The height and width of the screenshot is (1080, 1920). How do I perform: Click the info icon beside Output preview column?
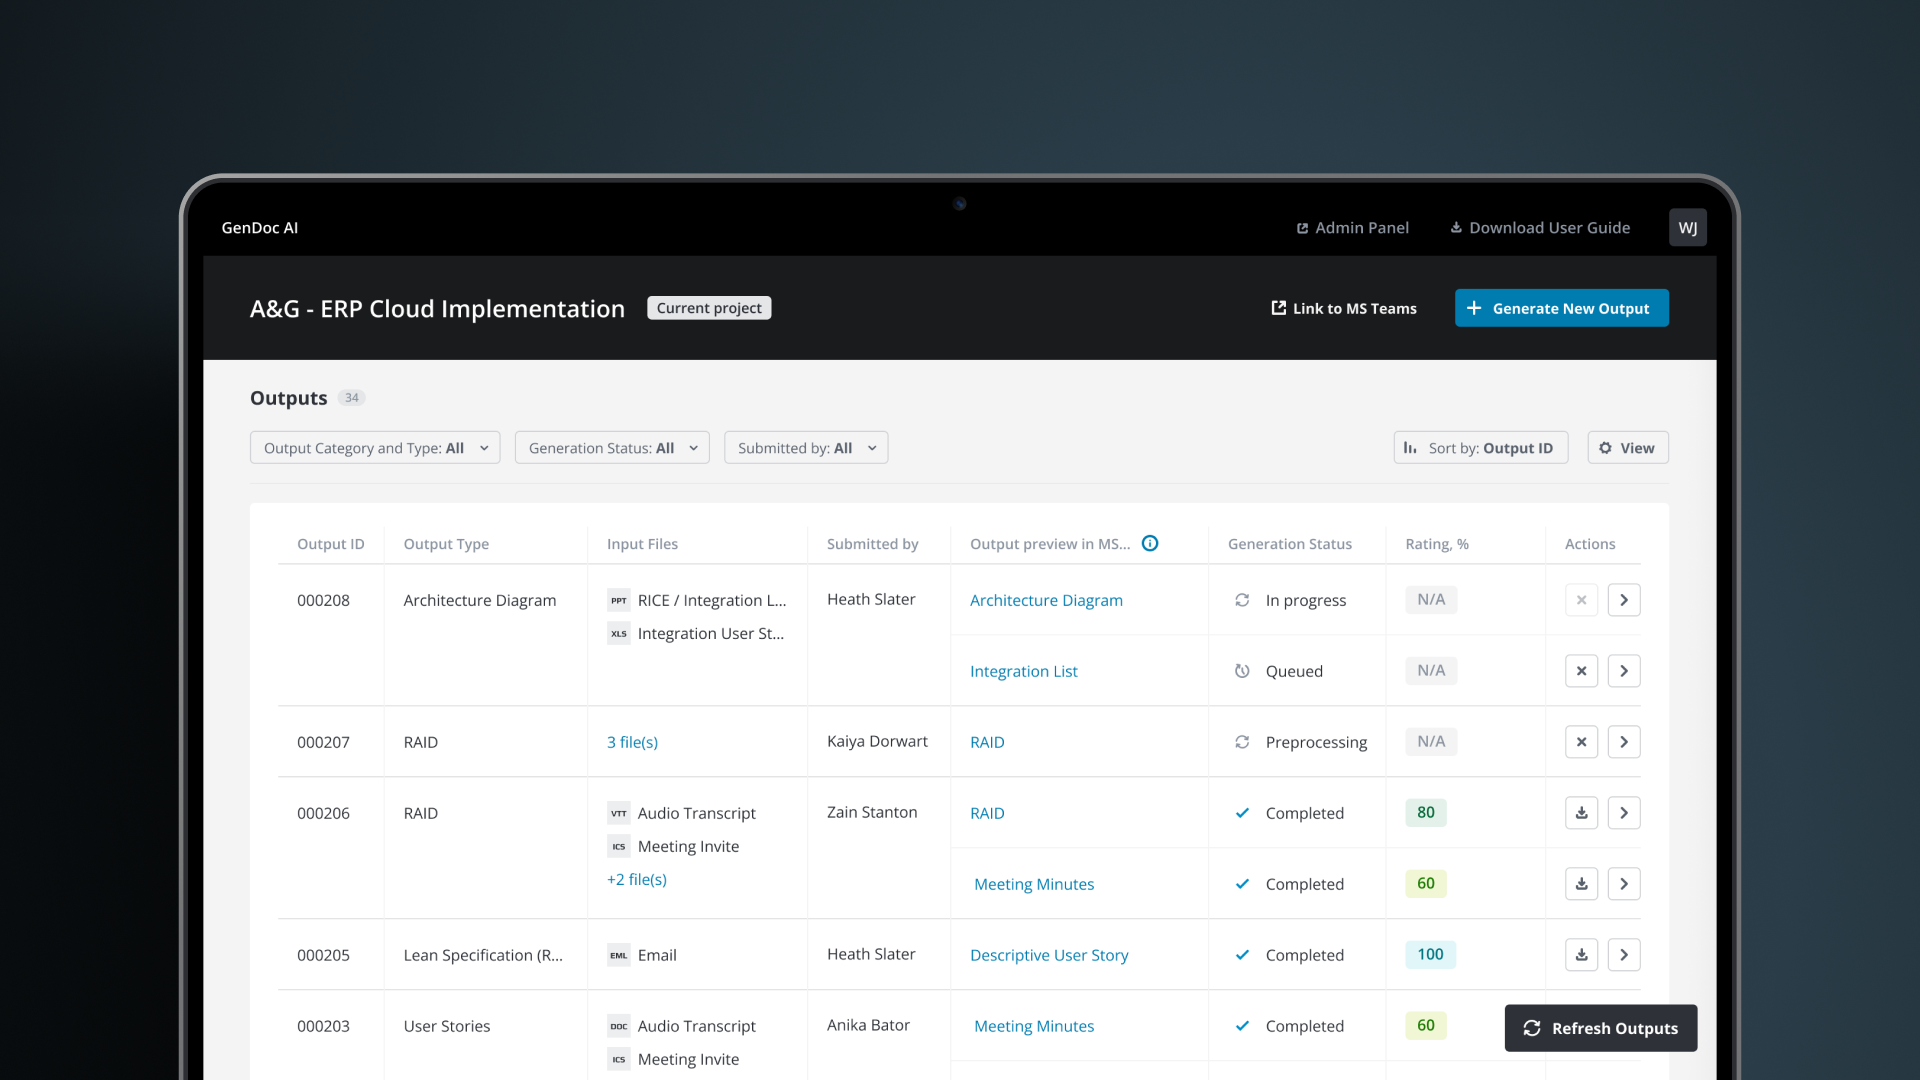tap(1150, 543)
